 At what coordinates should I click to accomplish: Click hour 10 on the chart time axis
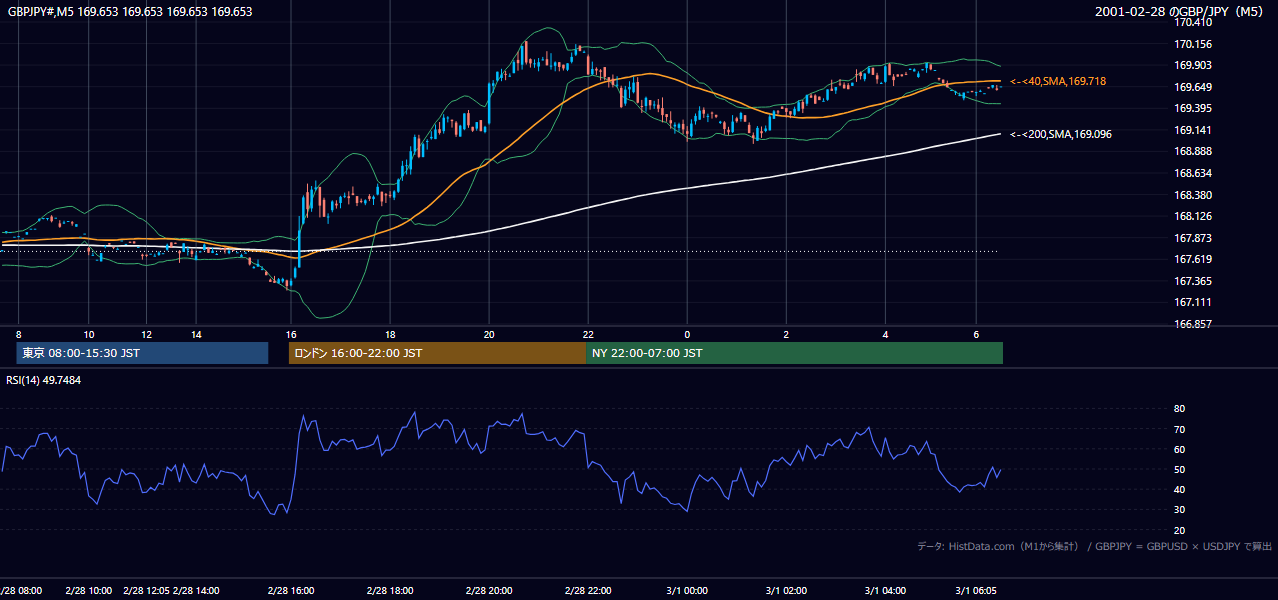pyautogui.click(x=89, y=334)
